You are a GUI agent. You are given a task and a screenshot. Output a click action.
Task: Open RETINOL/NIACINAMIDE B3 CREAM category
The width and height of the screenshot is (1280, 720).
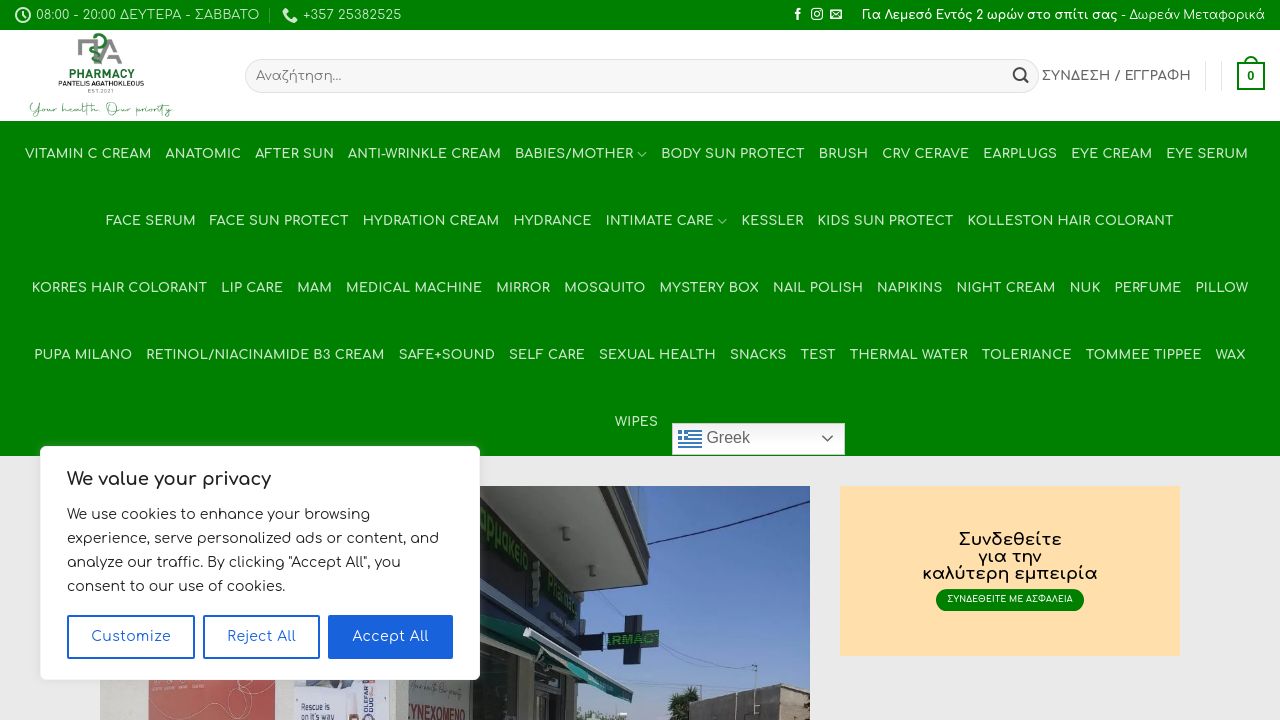(265, 355)
